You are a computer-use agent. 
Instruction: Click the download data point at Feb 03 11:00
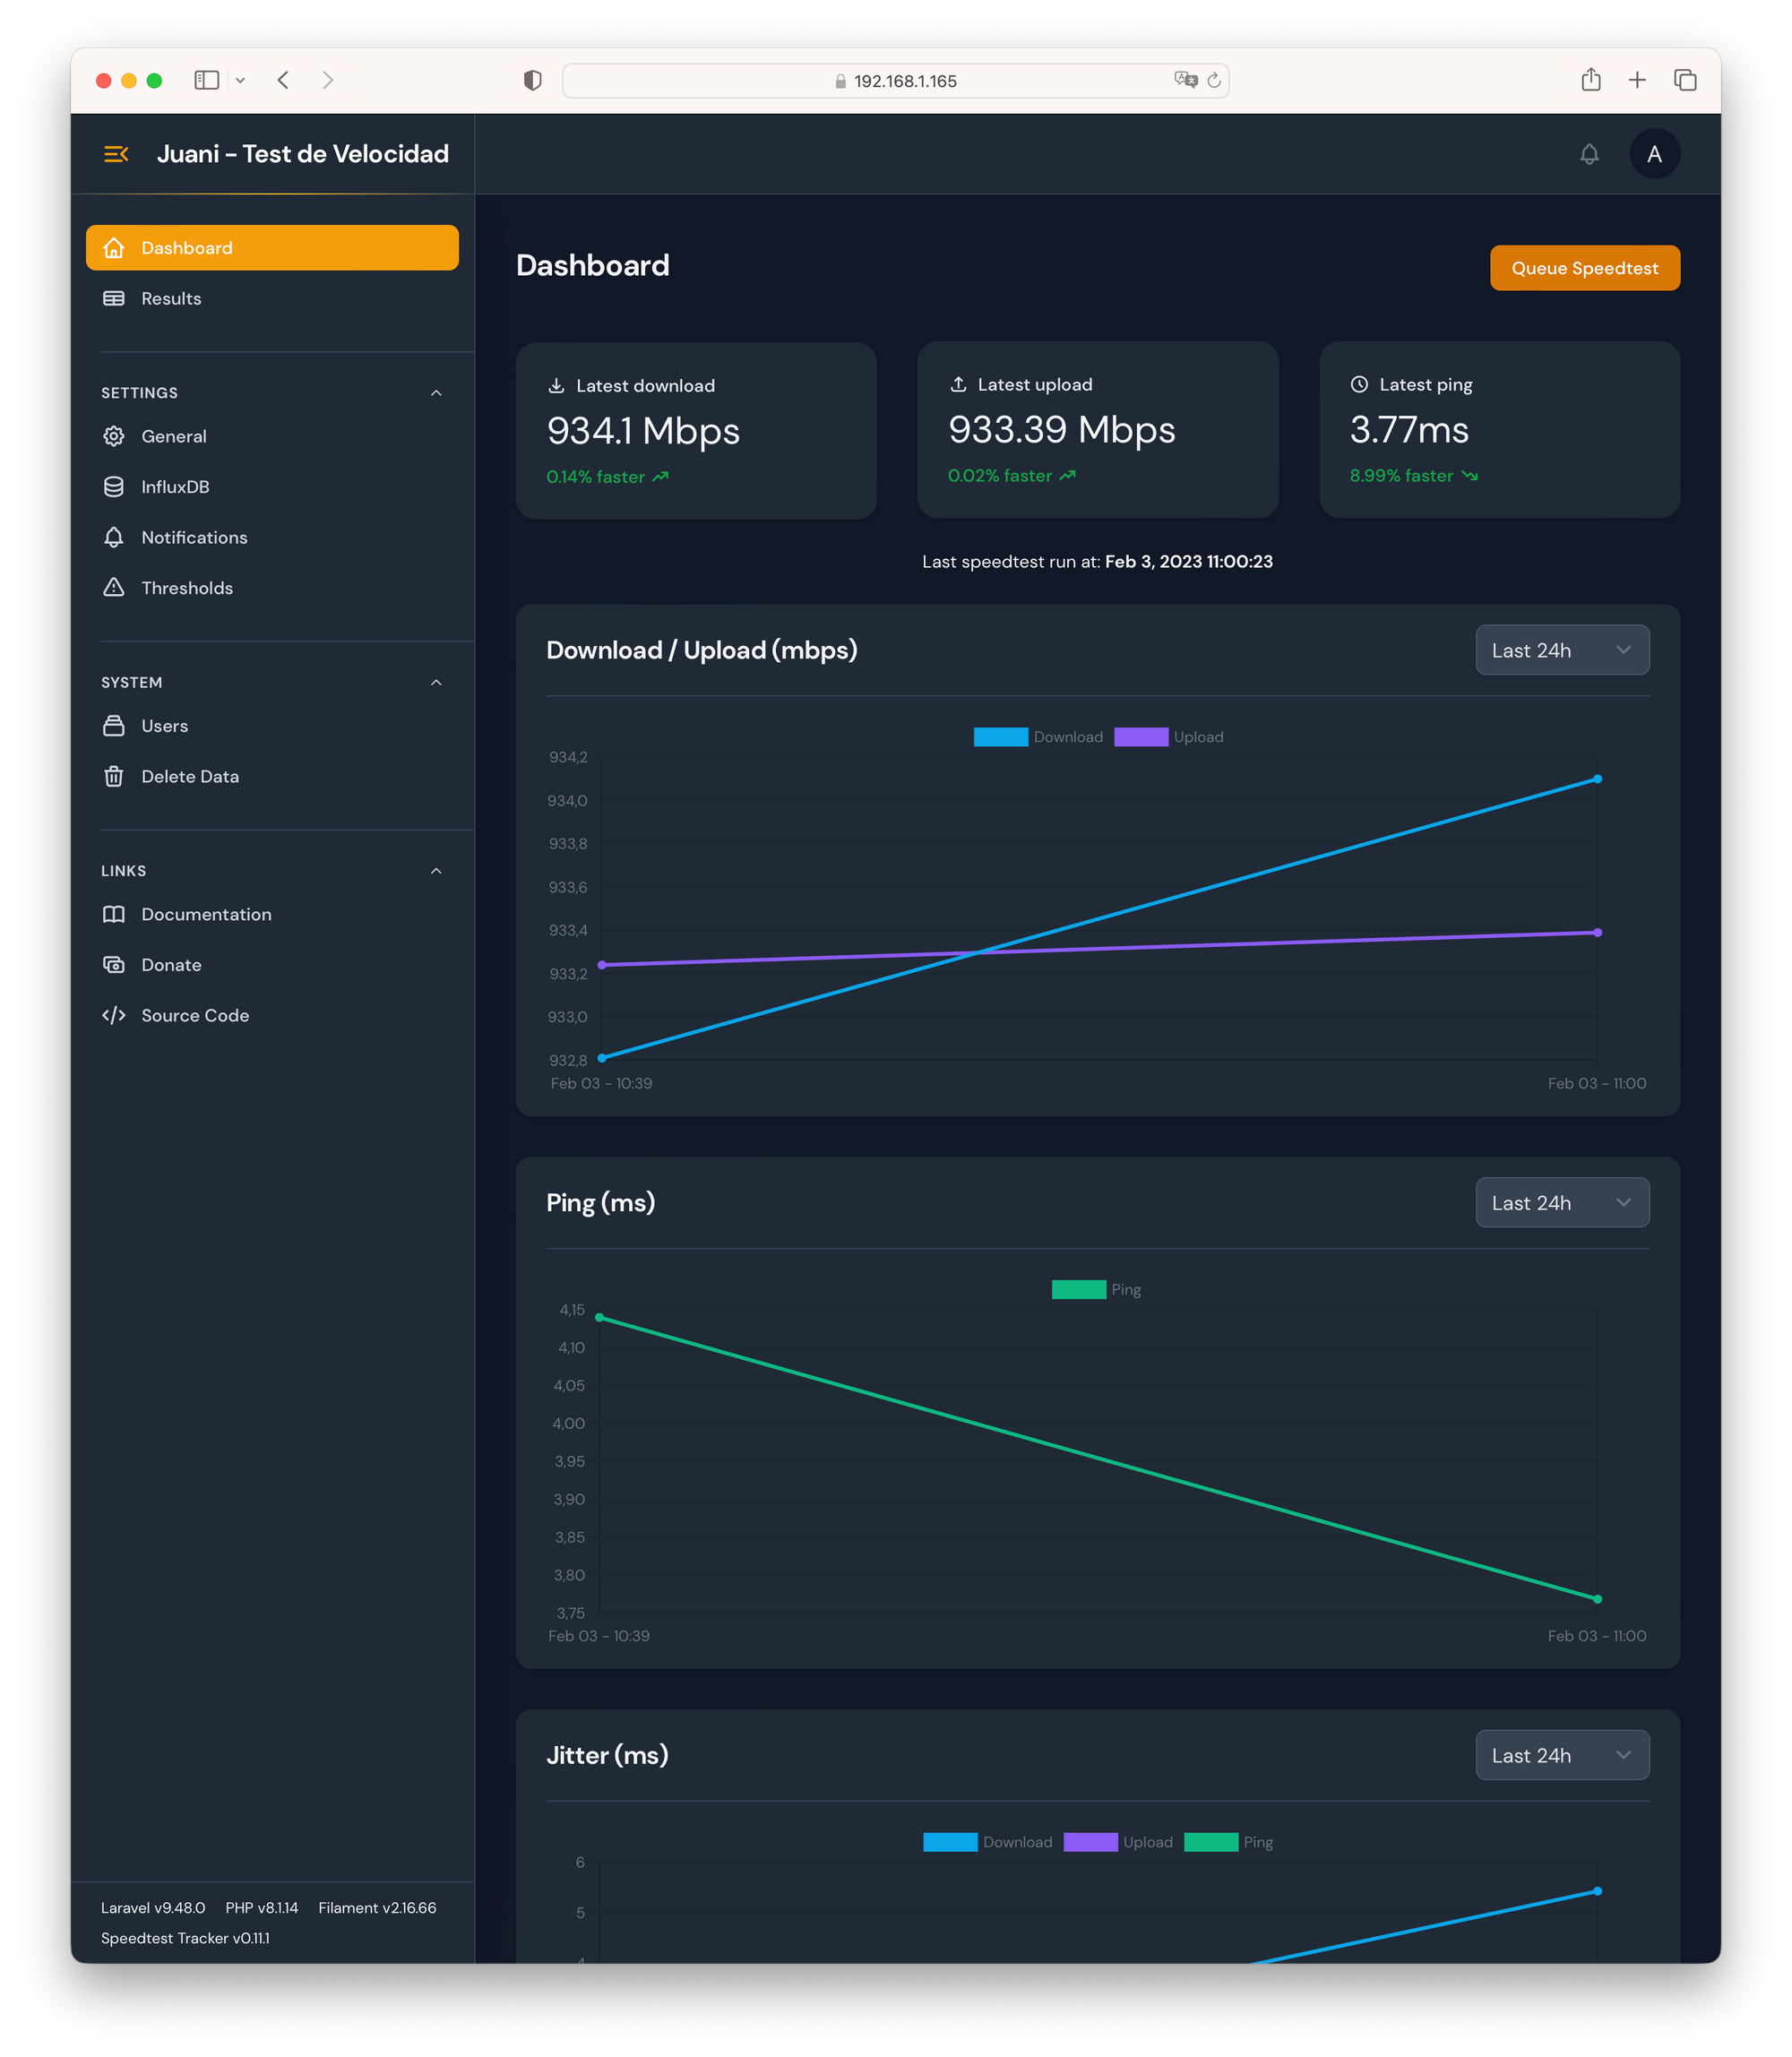1597,779
